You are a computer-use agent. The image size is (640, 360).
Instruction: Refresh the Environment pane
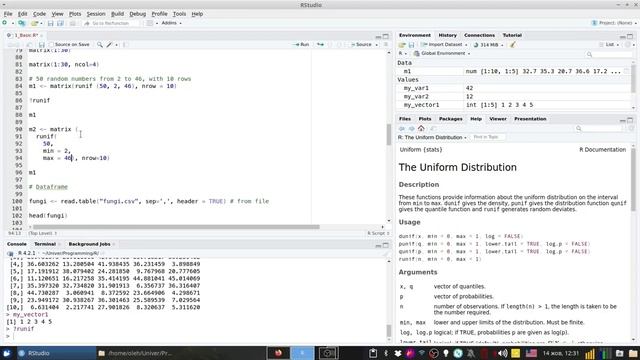click(x=629, y=44)
